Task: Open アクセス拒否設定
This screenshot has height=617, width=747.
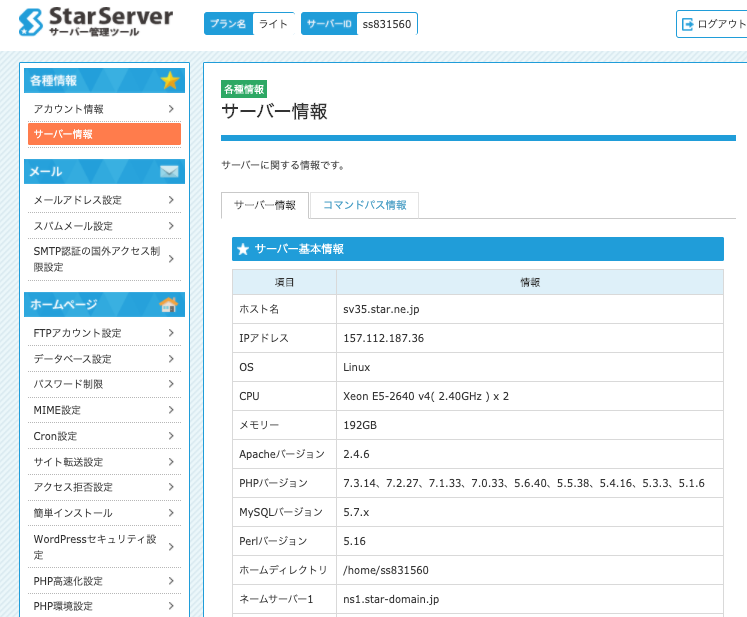Action: [104, 487]
